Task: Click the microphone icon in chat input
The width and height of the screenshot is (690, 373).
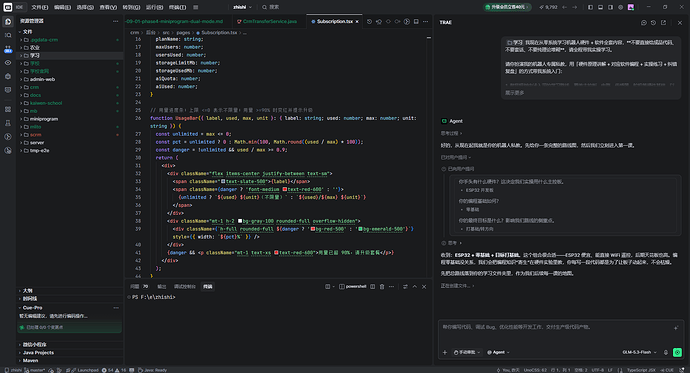Action: (x=666, y=352)
